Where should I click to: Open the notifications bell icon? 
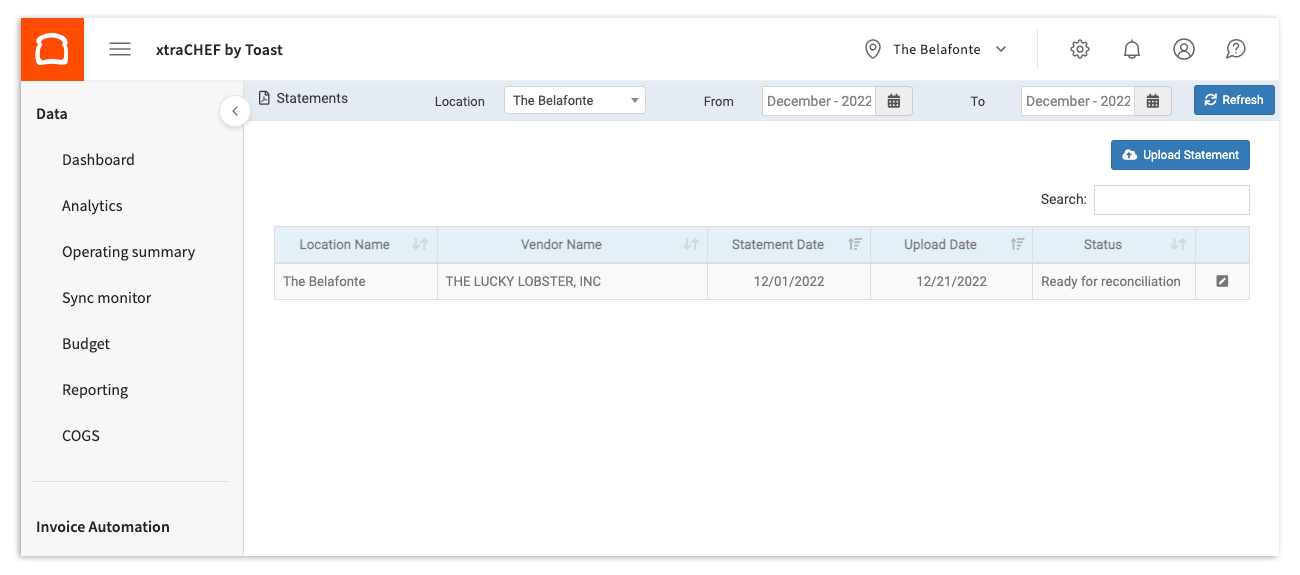click(1131, 49)
